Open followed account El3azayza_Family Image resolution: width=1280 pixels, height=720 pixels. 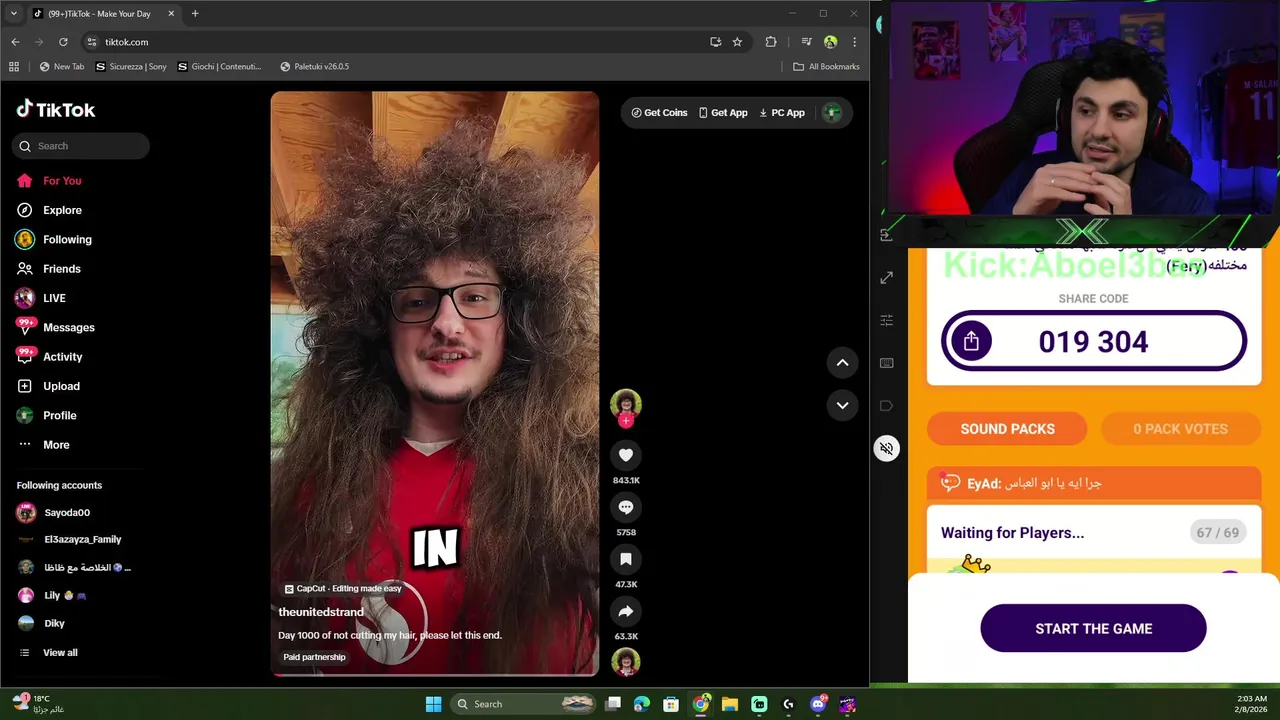pyautogui.click(x=70, y=539)
